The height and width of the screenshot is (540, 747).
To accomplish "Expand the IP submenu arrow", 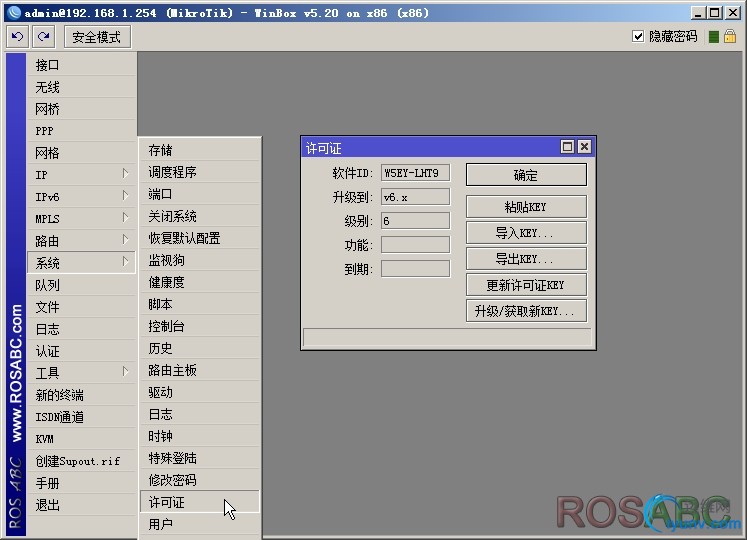I will 125,174.
